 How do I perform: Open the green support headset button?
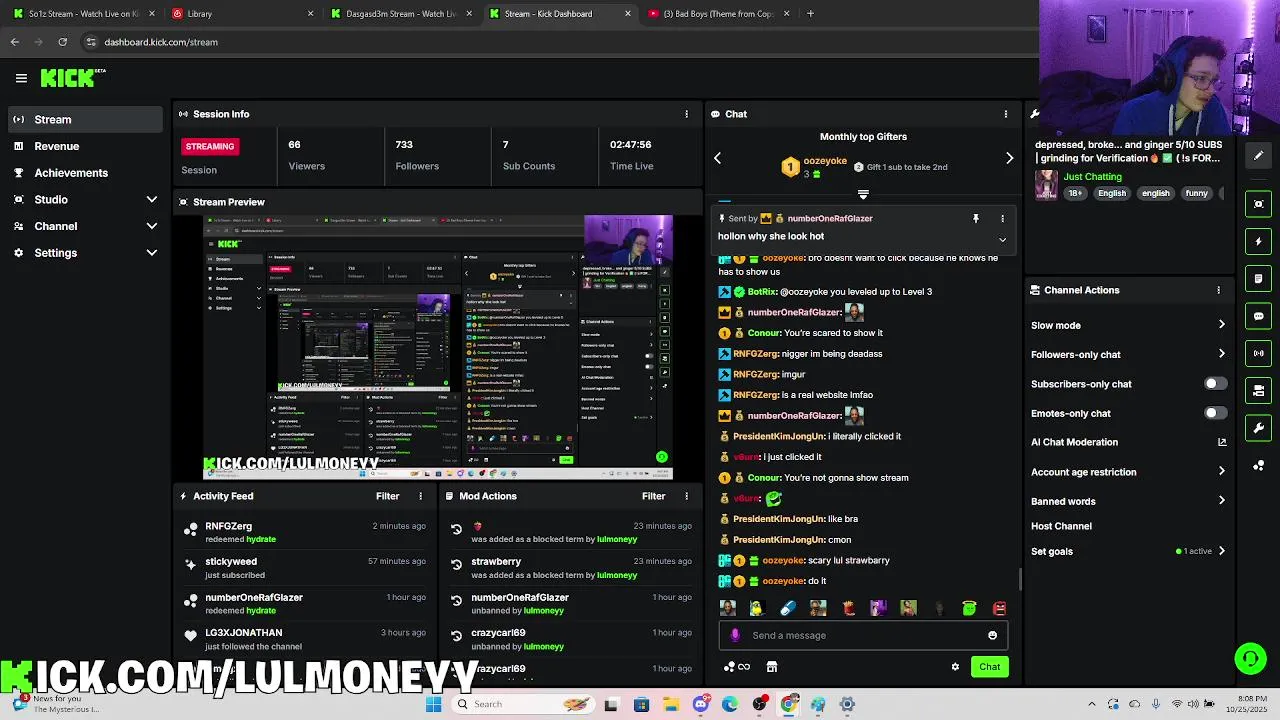coord(1250,658)
